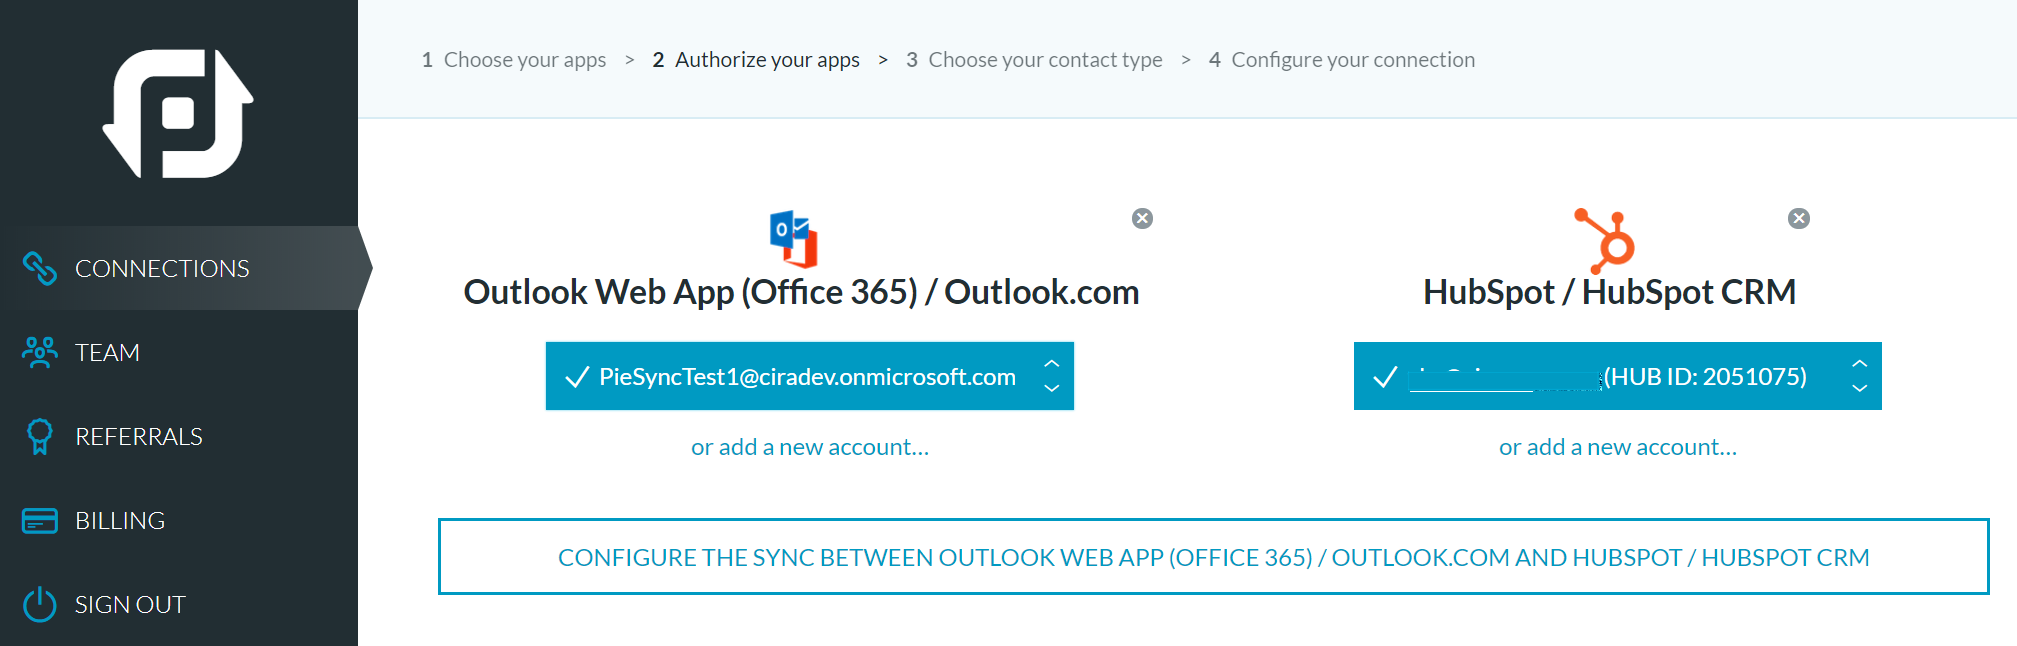Click the Billing credit card icon
The width and height of the screenshot is (2017, 646).
(40, 521)
